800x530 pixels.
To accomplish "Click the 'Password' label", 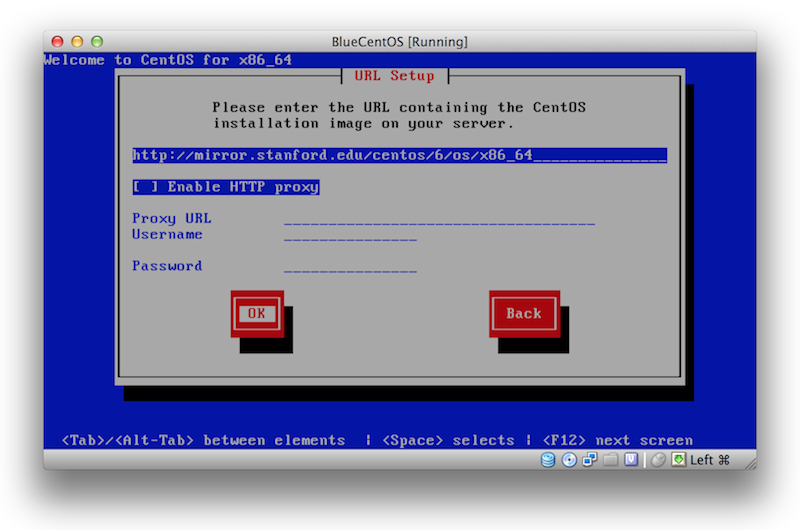I will point(167,266).
